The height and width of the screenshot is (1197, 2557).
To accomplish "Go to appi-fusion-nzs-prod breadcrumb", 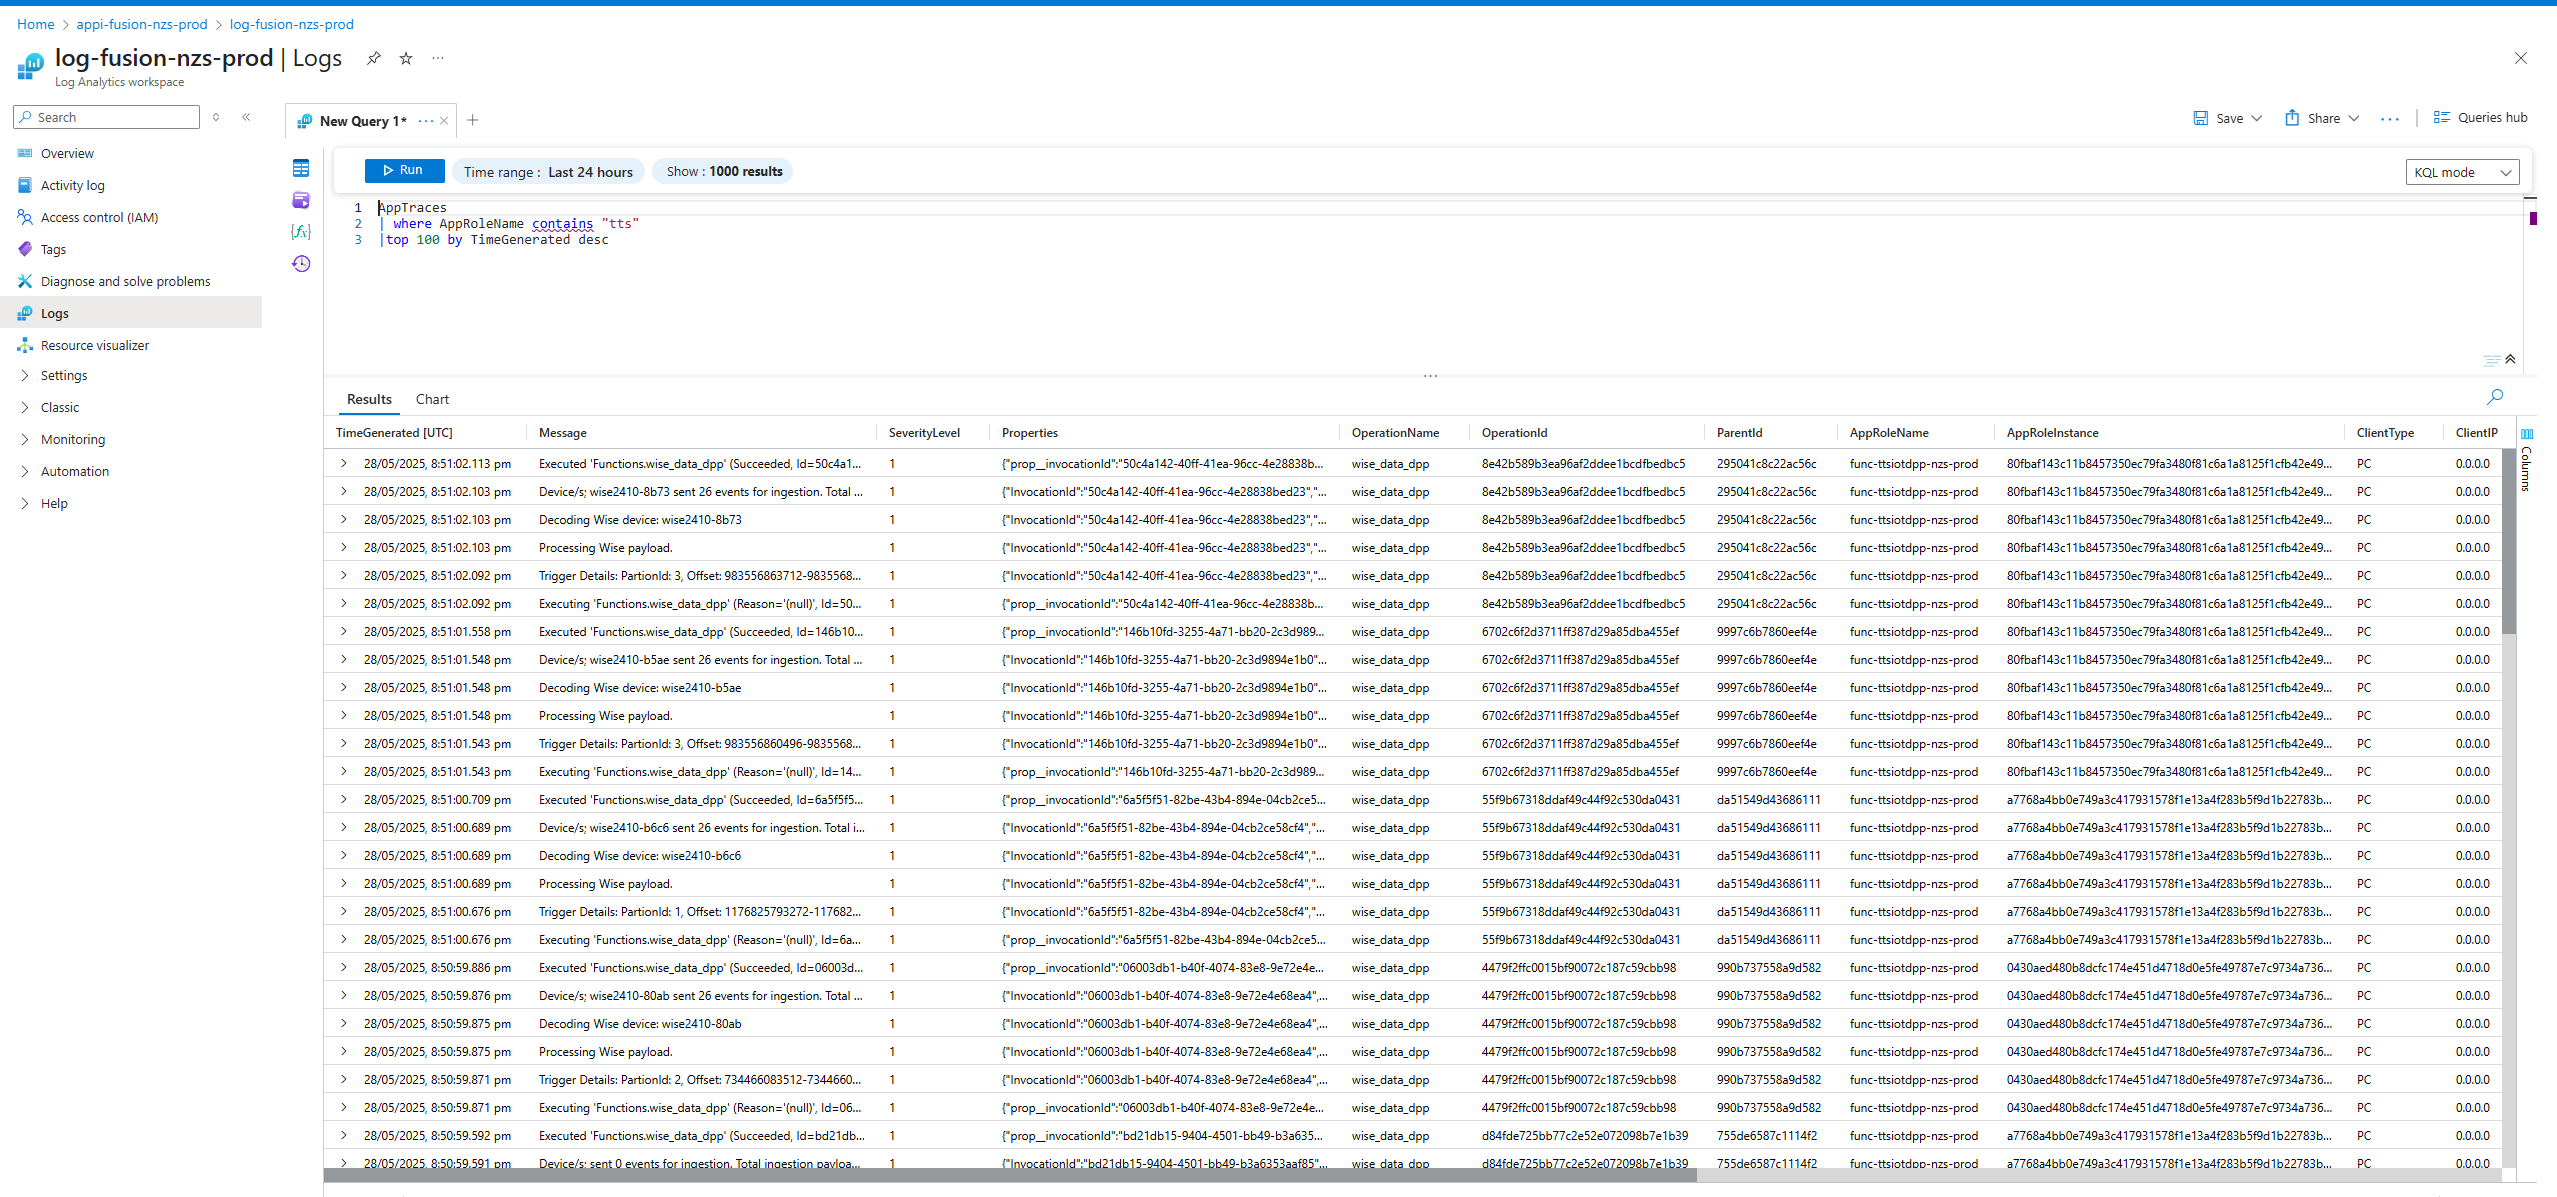I will pos(142,24).
